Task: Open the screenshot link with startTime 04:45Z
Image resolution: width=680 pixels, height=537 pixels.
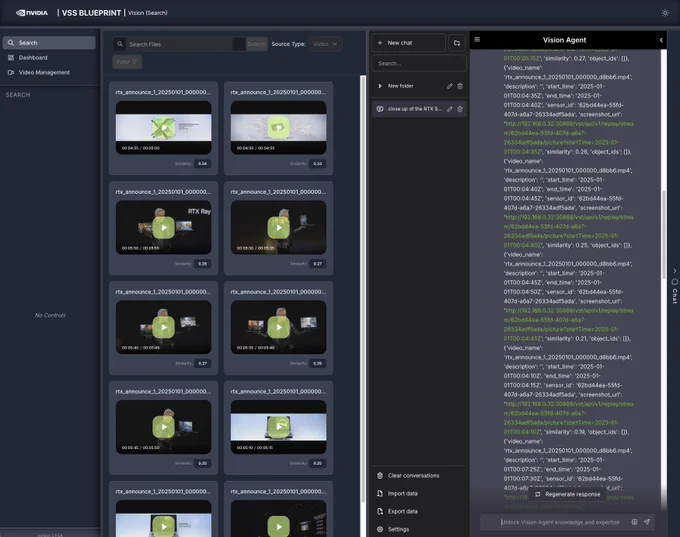Action: tap(568, 324)
